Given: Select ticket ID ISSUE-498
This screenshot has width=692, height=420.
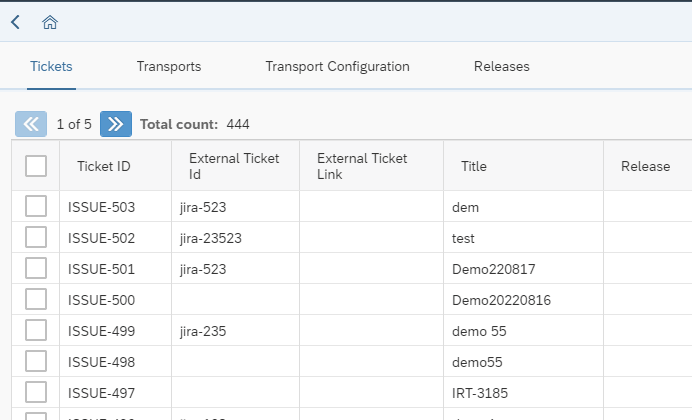Looking at the screenshot, I should coord(102,362).
